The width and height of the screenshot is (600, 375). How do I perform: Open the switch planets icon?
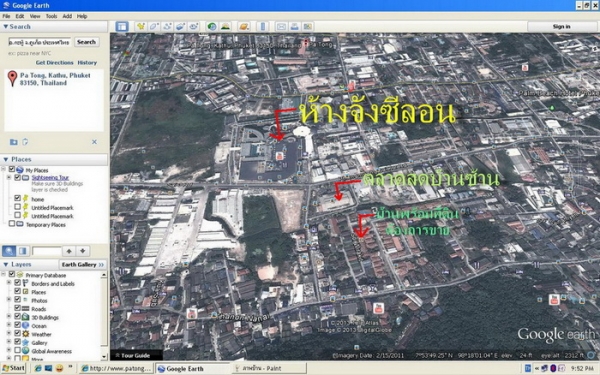point(244,26)
